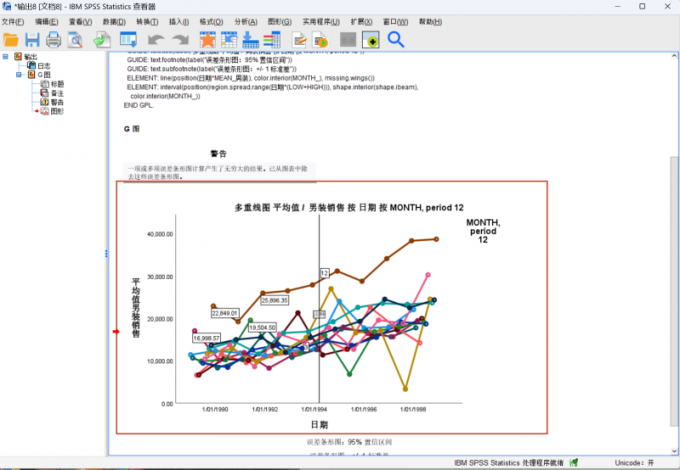Click the END GPL. line in log
This screenshot has width=680, height=470.
click(x=138, y=105)
